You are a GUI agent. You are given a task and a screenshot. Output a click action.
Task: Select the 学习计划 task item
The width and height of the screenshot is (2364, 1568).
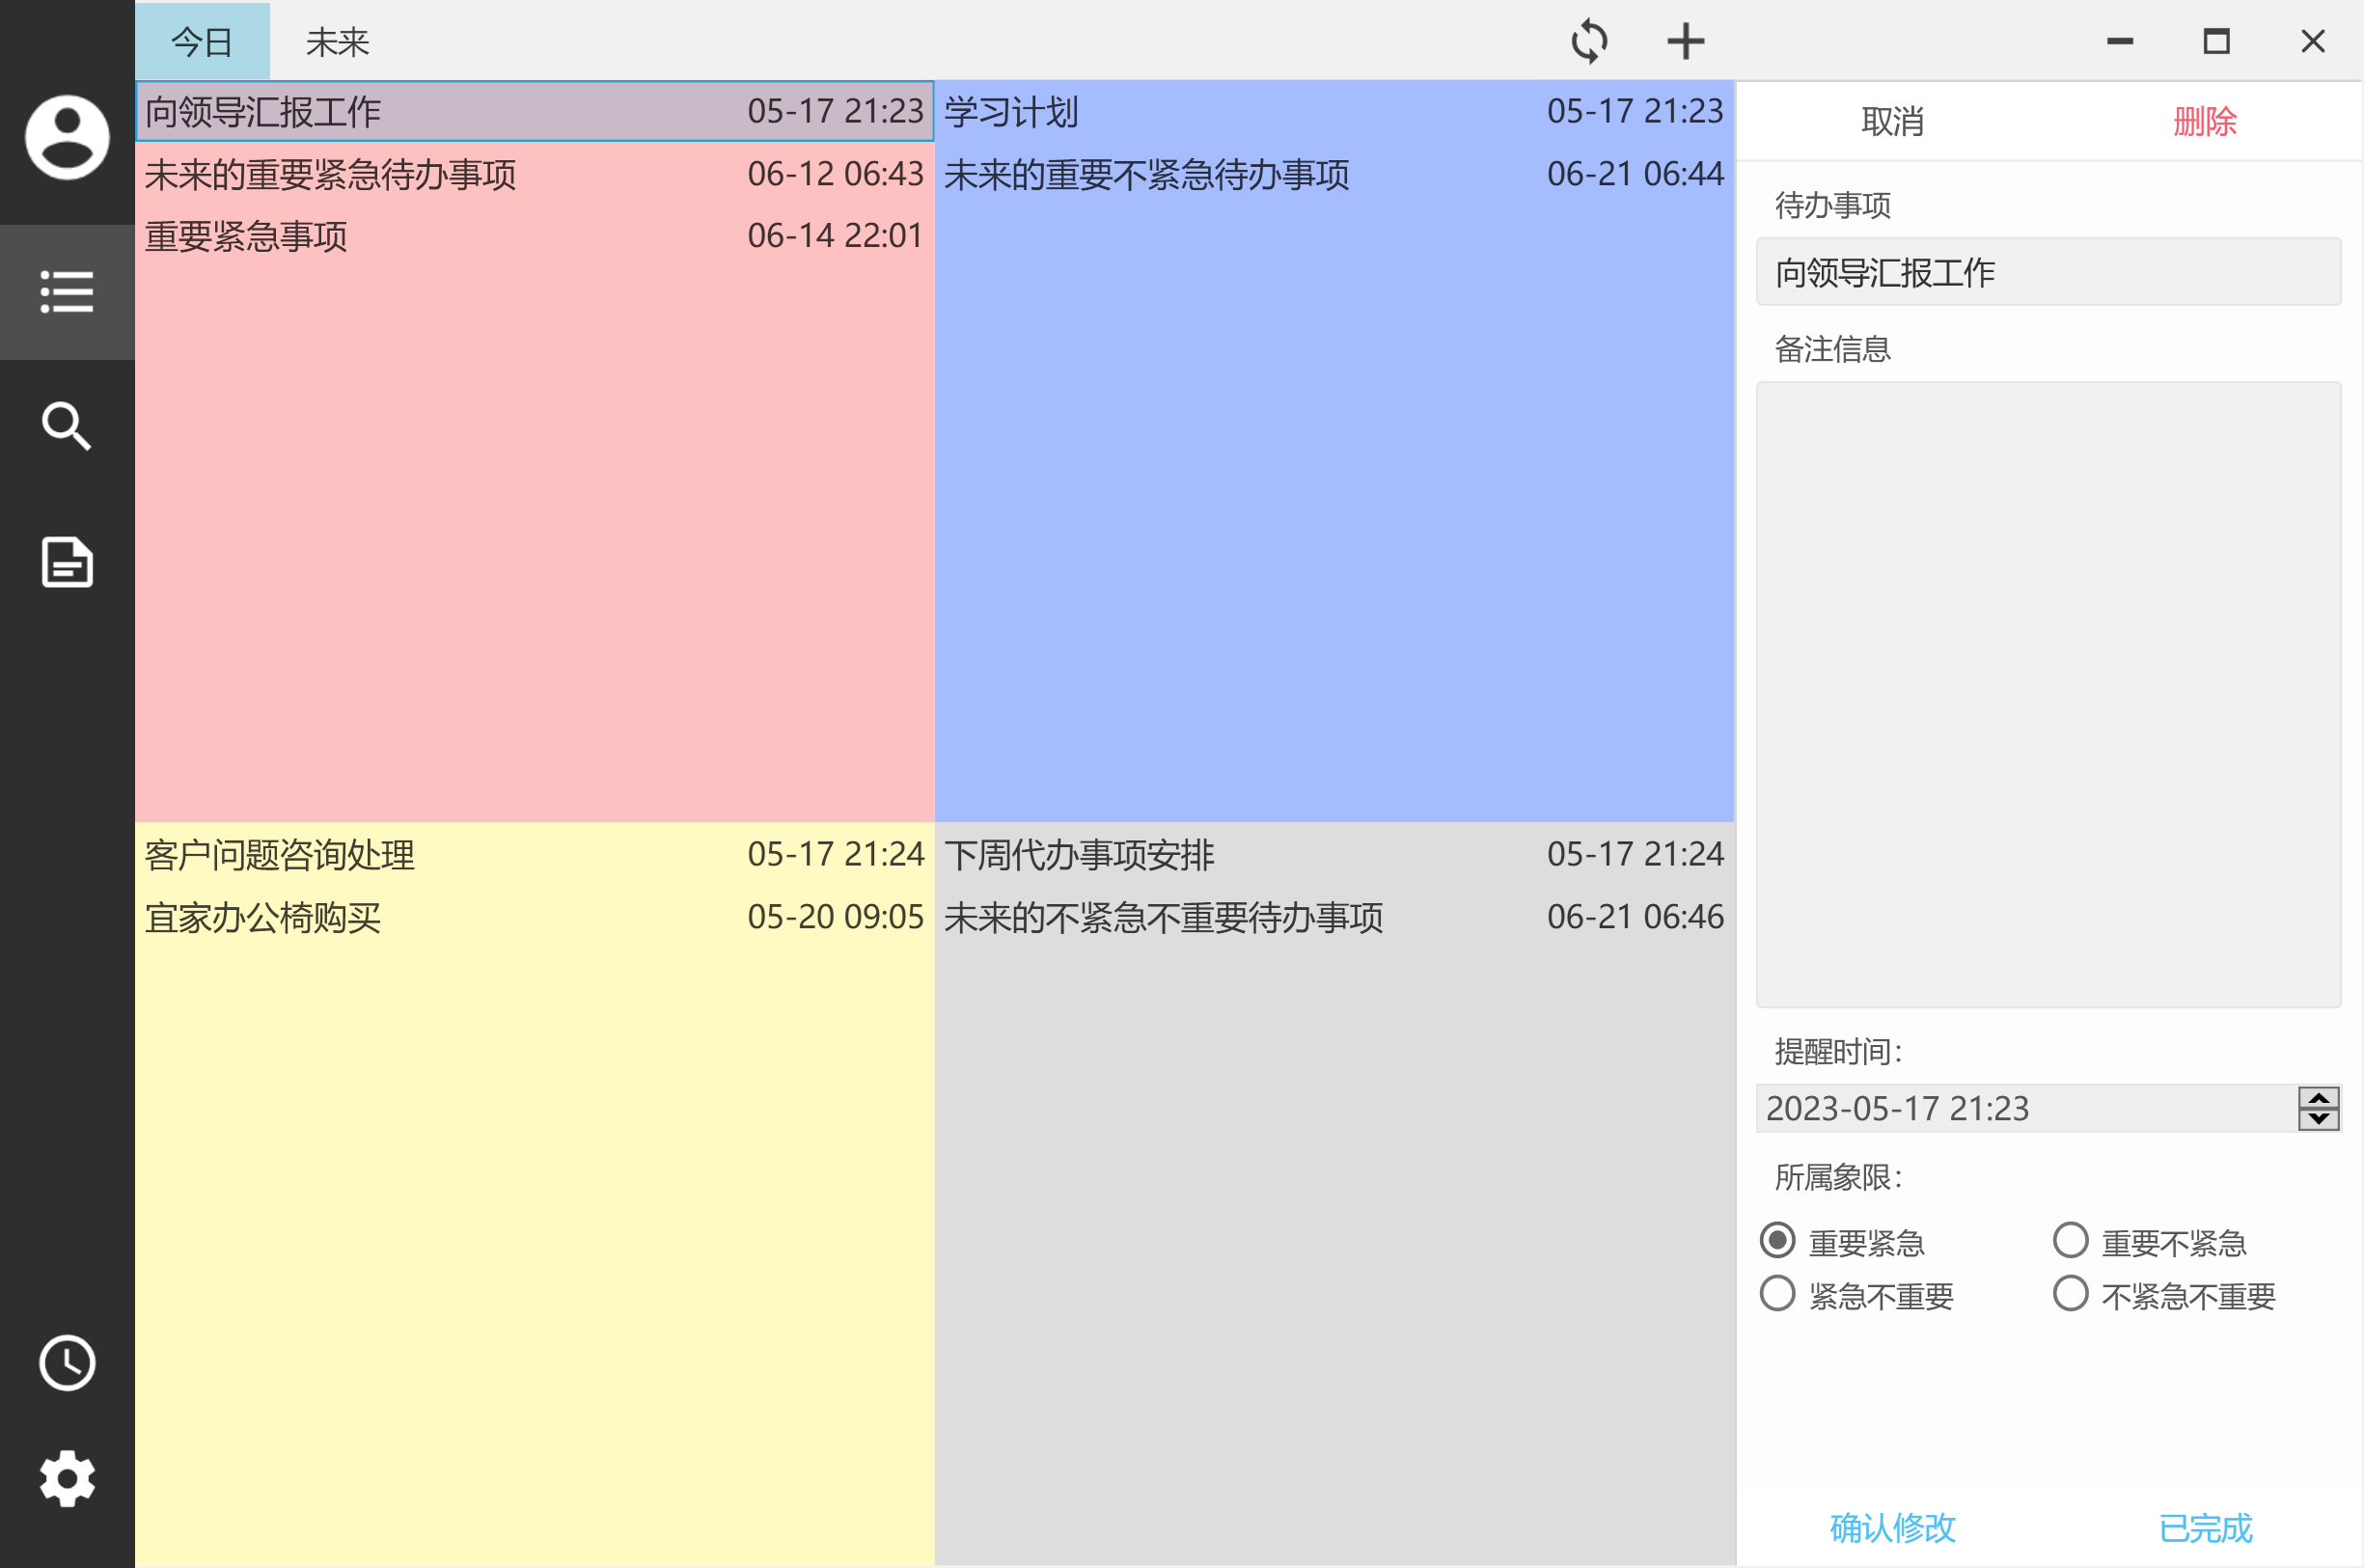[x=1333, y=111]
